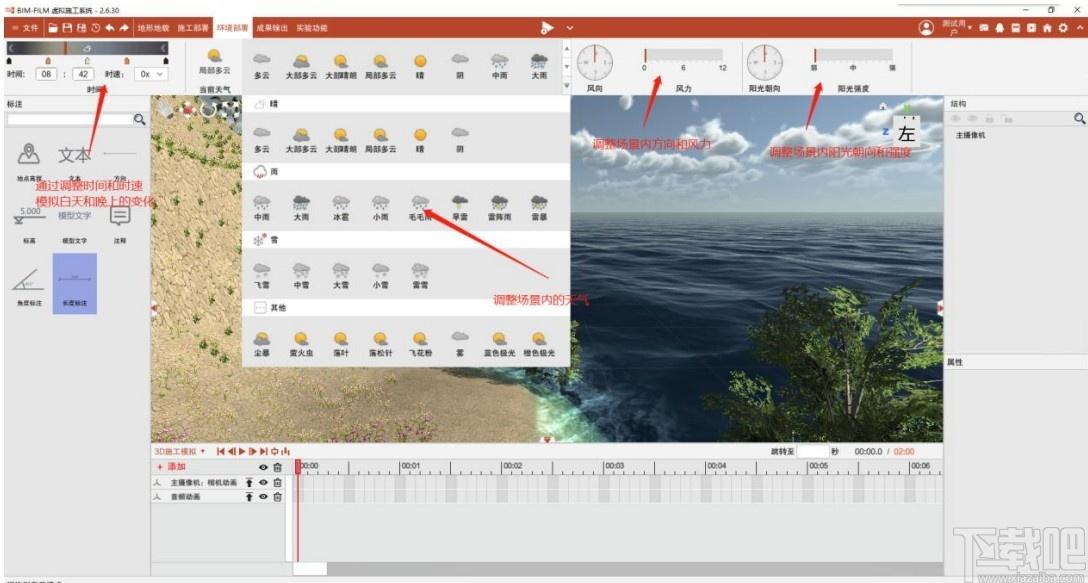Toggle visibility of 主摄像机 camera animation track
Viewport: 1088px width, 583px height.
click(x=264, y=482)
